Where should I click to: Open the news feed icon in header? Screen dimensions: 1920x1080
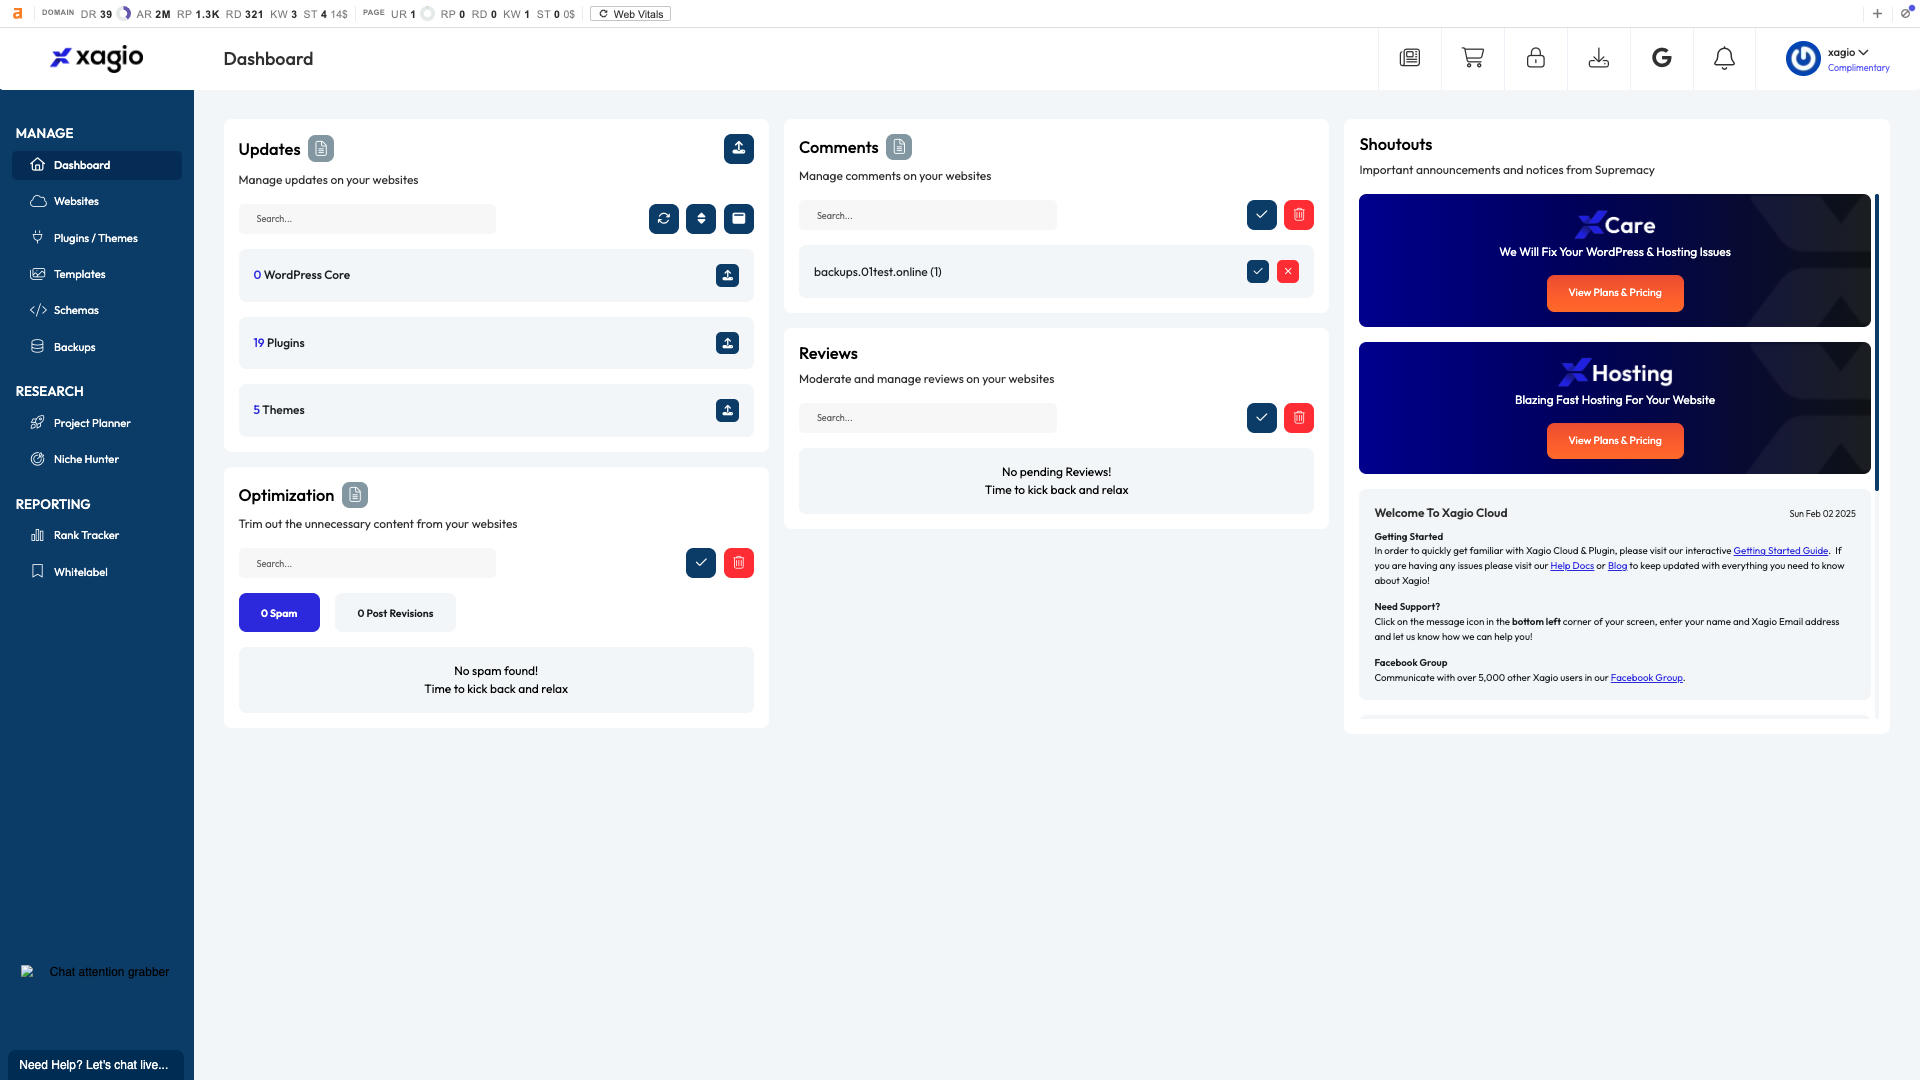tap(1409, 58)
